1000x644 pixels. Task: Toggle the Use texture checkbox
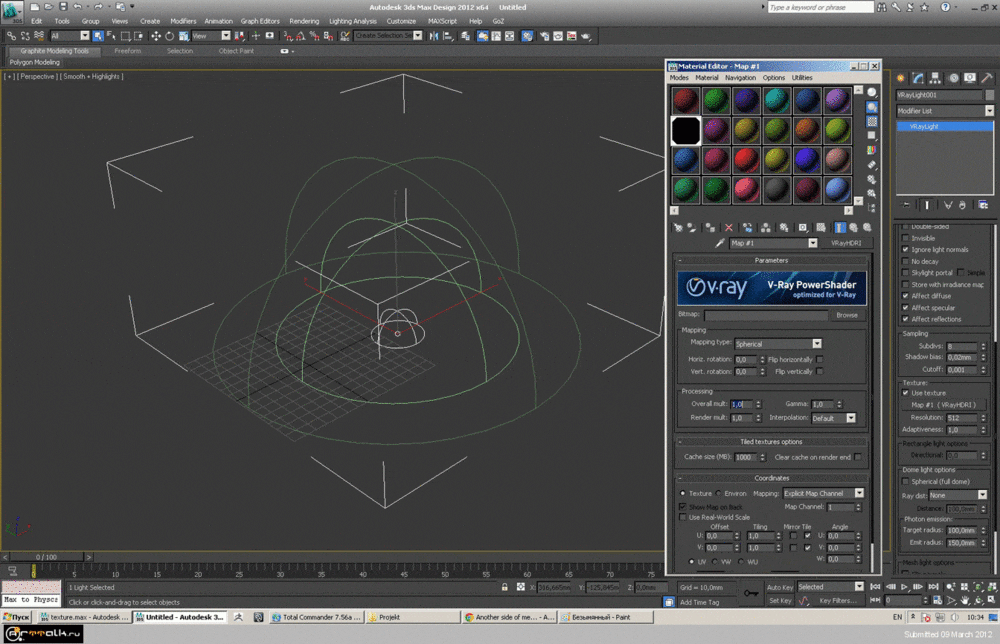pyautogui.click(x=905, y=393)
